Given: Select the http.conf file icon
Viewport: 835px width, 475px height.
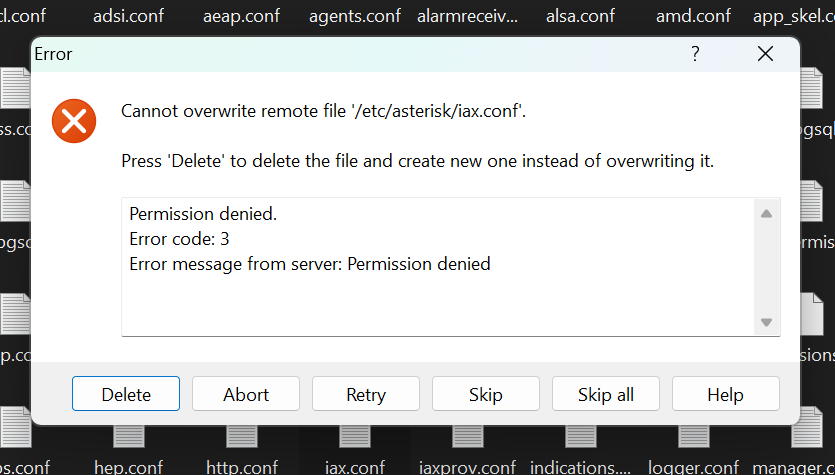Looking at the screenshot, I should (242, 437).
